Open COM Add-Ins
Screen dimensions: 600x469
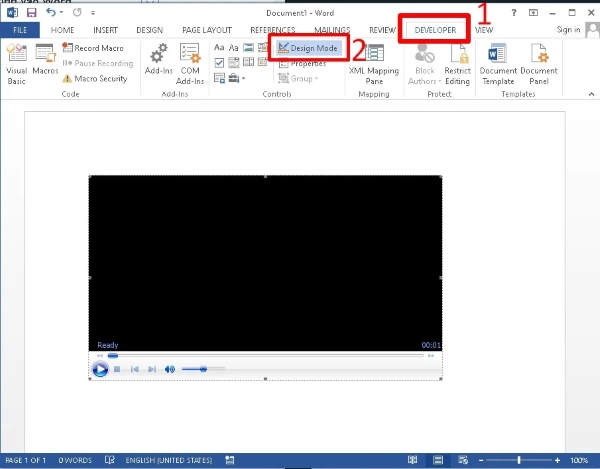click(190, 60)
